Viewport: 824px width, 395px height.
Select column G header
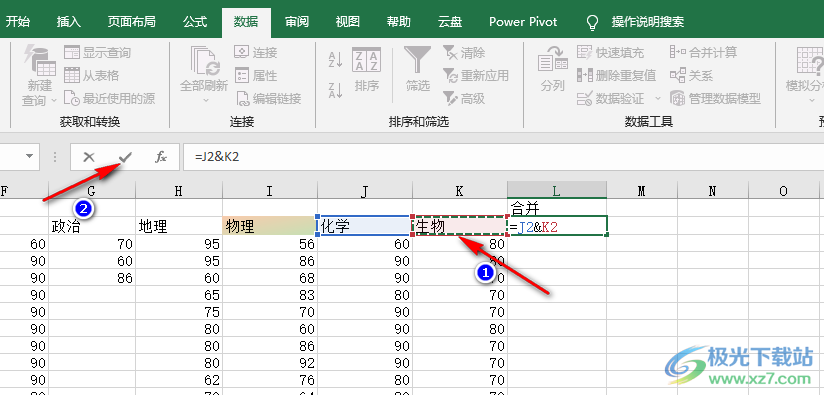92,191
